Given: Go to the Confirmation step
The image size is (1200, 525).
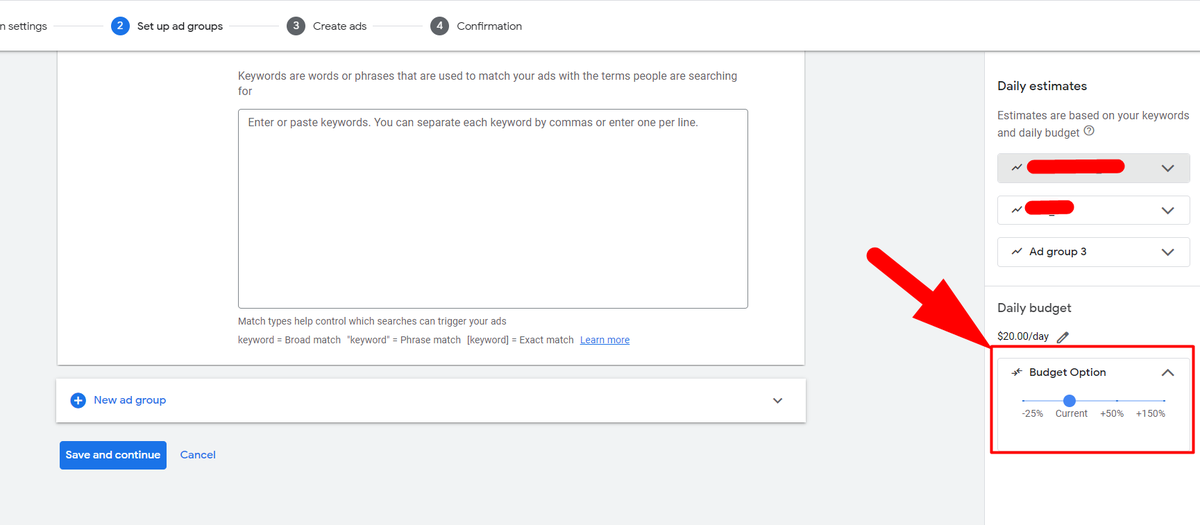Looking at the screenshot, I should tap(489, 26).
